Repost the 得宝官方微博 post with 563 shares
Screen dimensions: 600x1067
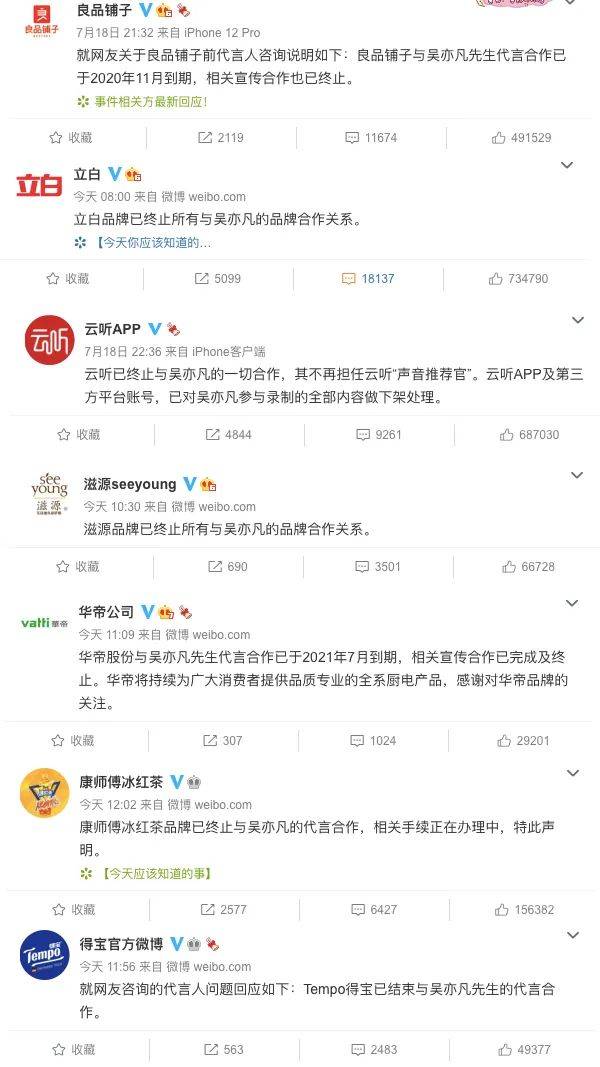222,1049
